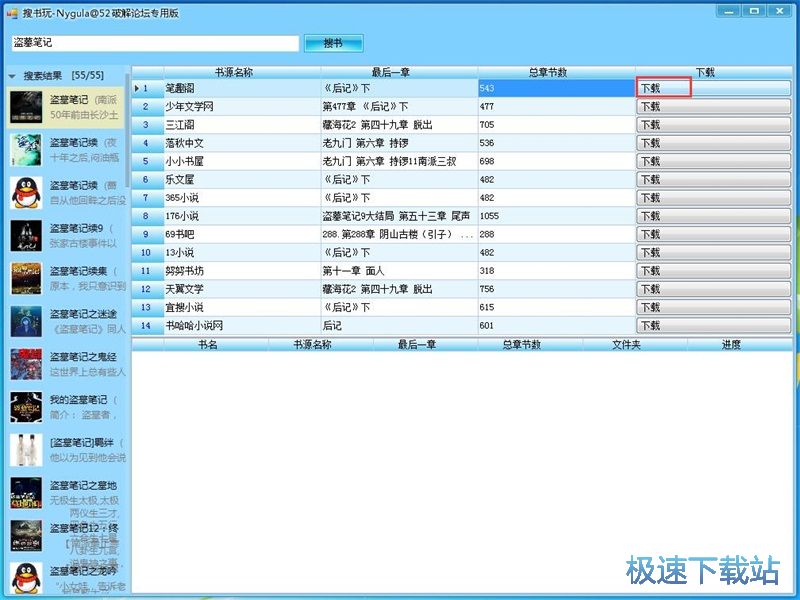
Task: Sort by the 书源名称 column header
Action: 240,72
